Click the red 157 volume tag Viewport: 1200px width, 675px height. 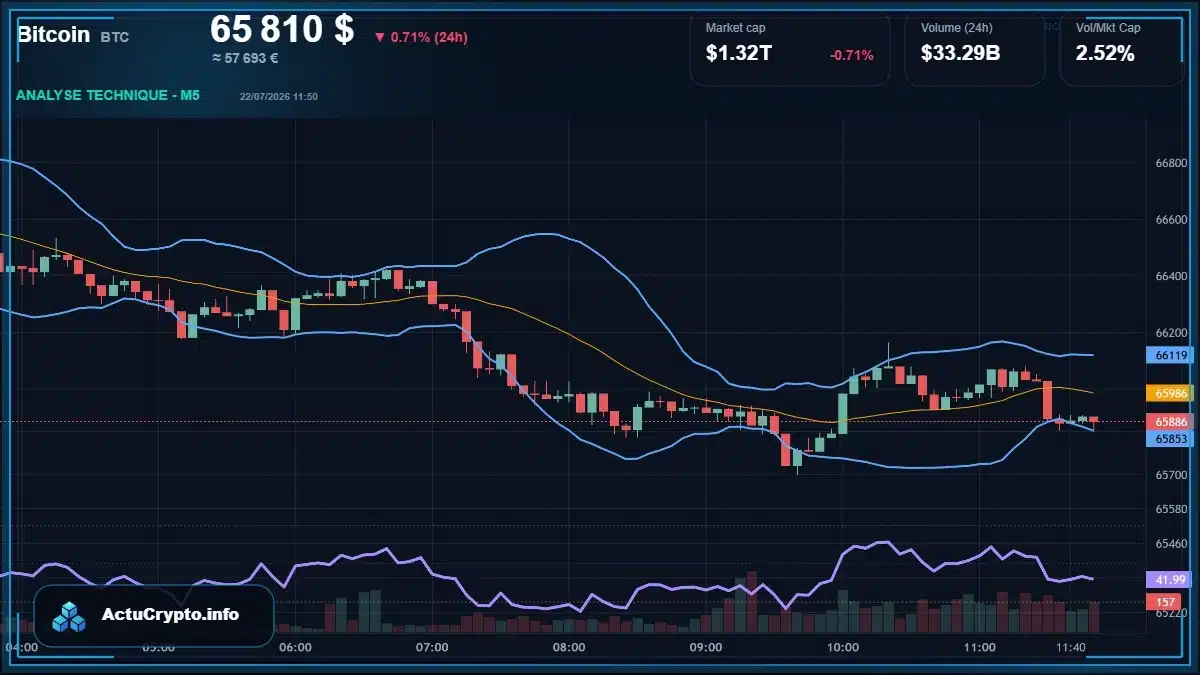pyautogui.click(x=1165, y=602)
